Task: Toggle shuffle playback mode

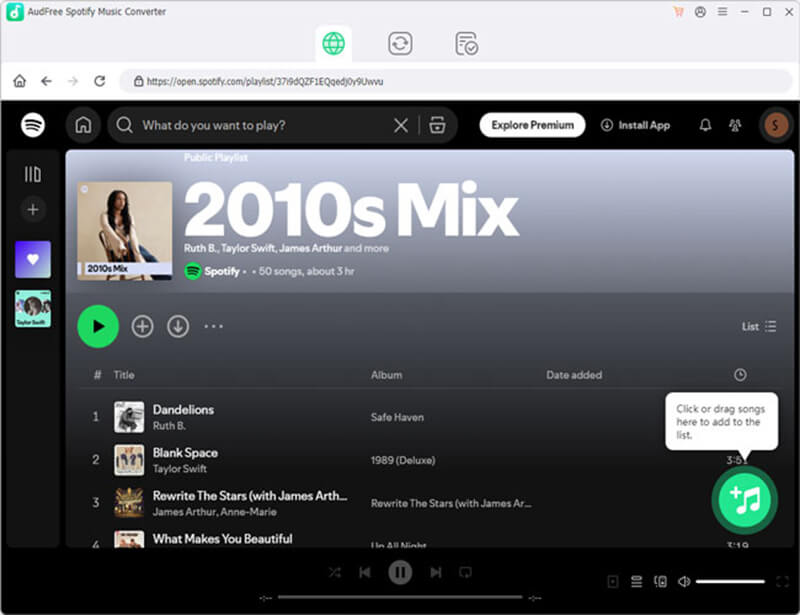Action: [335, 572]
